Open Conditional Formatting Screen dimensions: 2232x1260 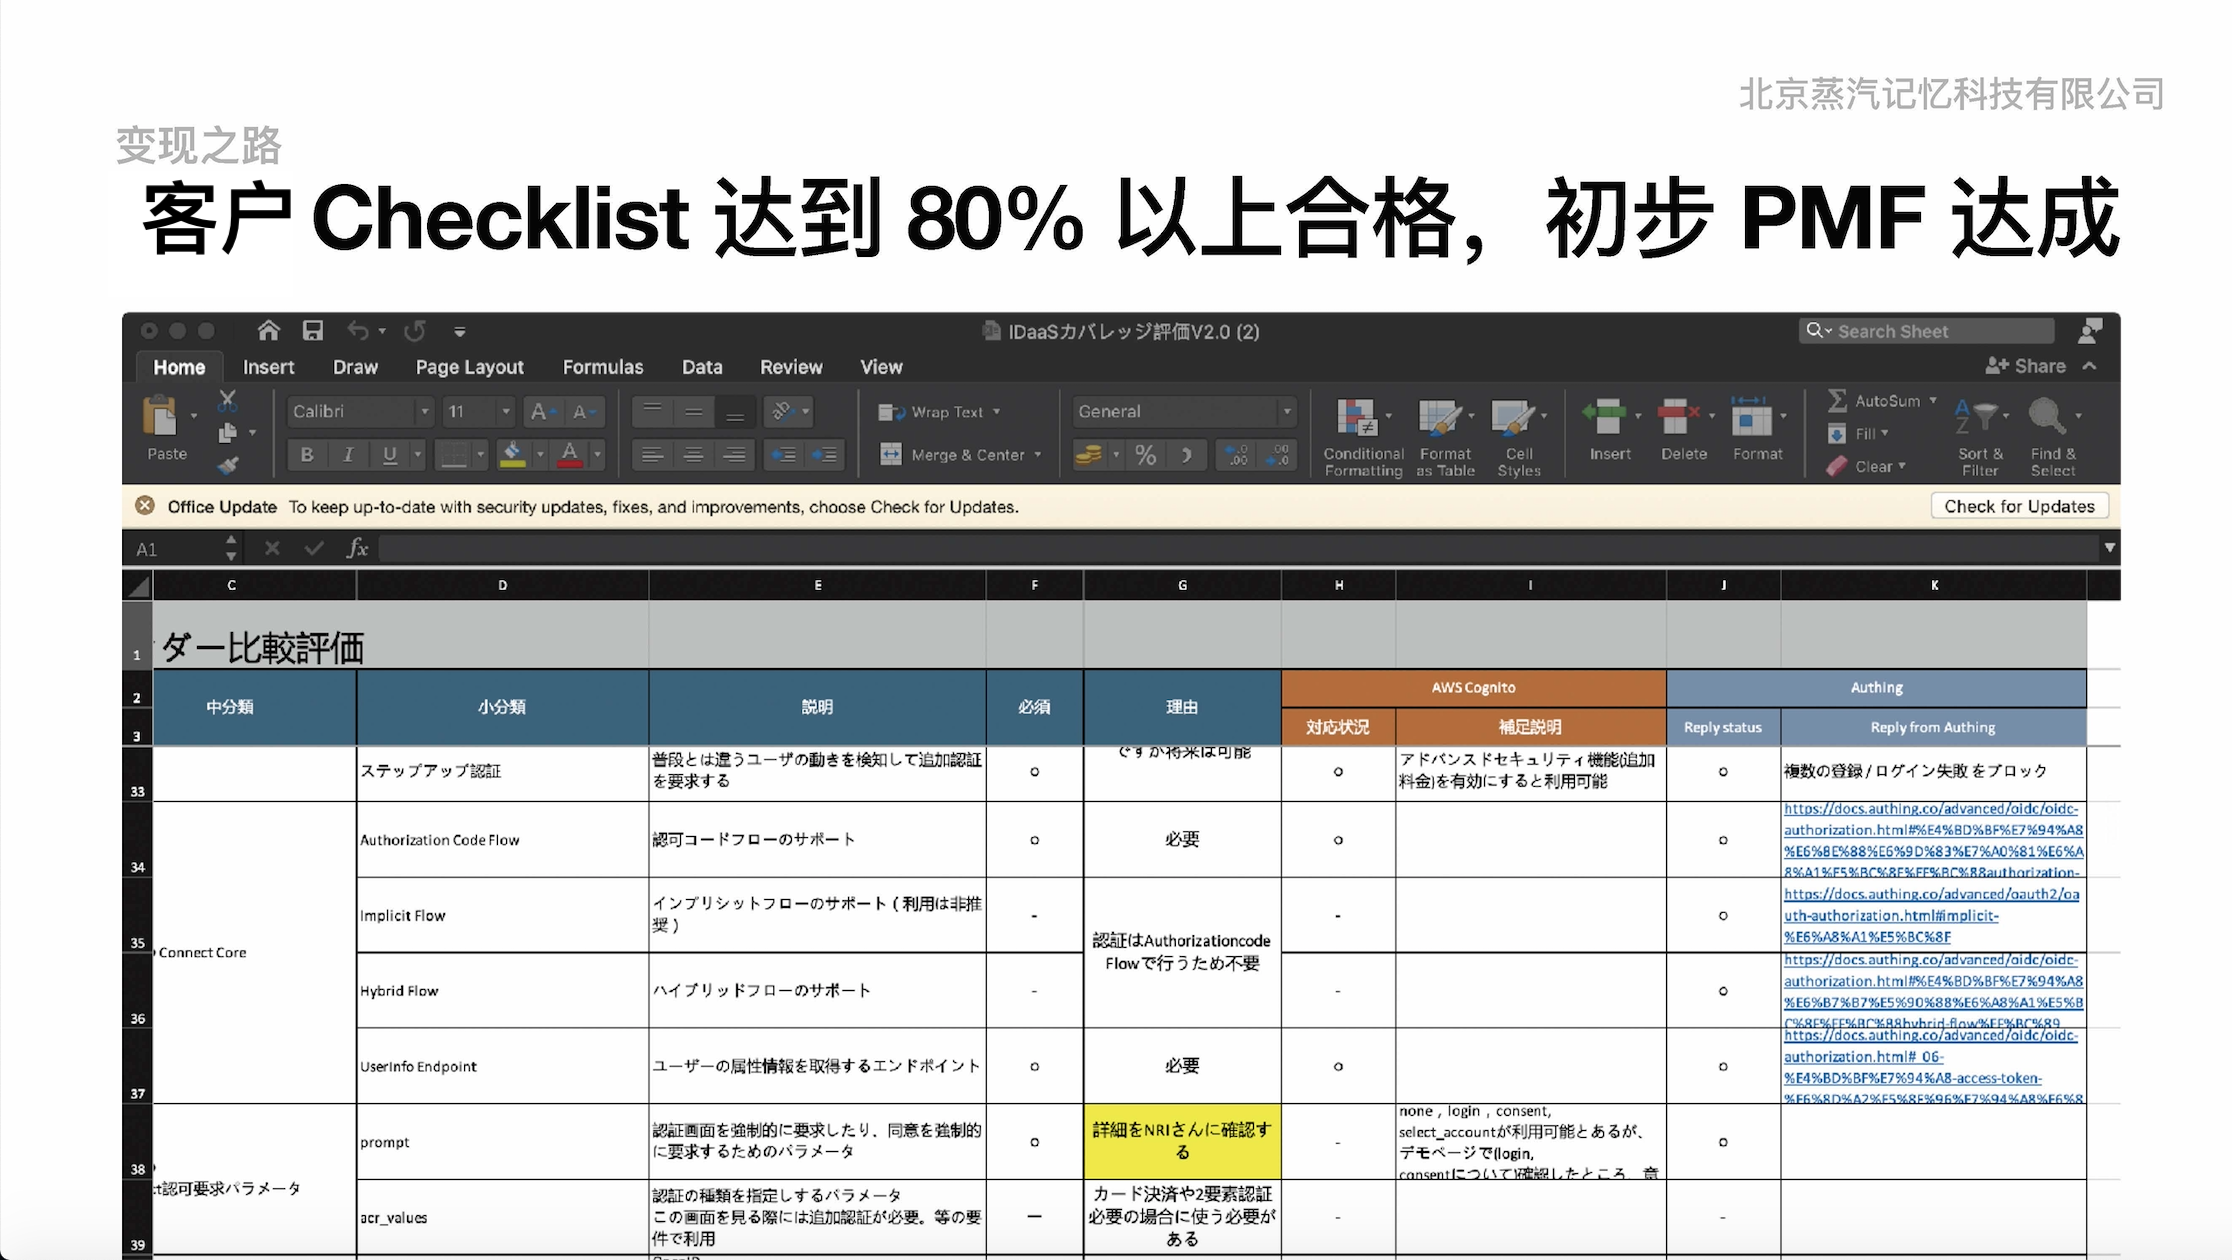[x=1363, y=436]
